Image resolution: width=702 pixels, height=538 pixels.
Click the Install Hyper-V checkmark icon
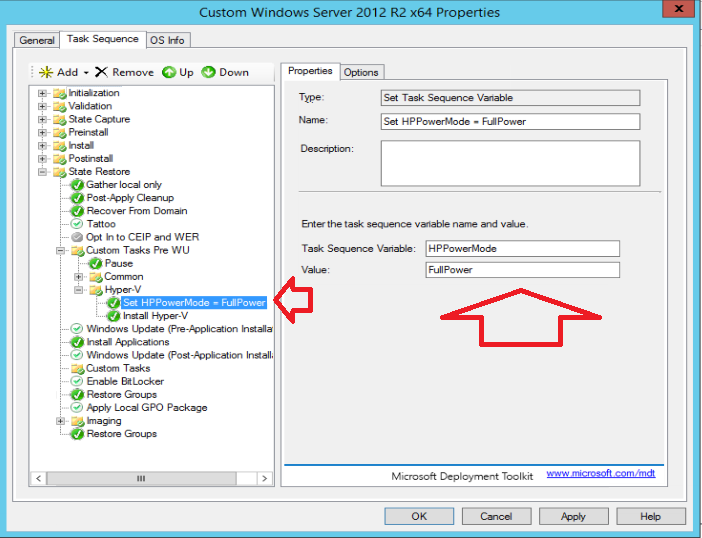pos(113,316)
